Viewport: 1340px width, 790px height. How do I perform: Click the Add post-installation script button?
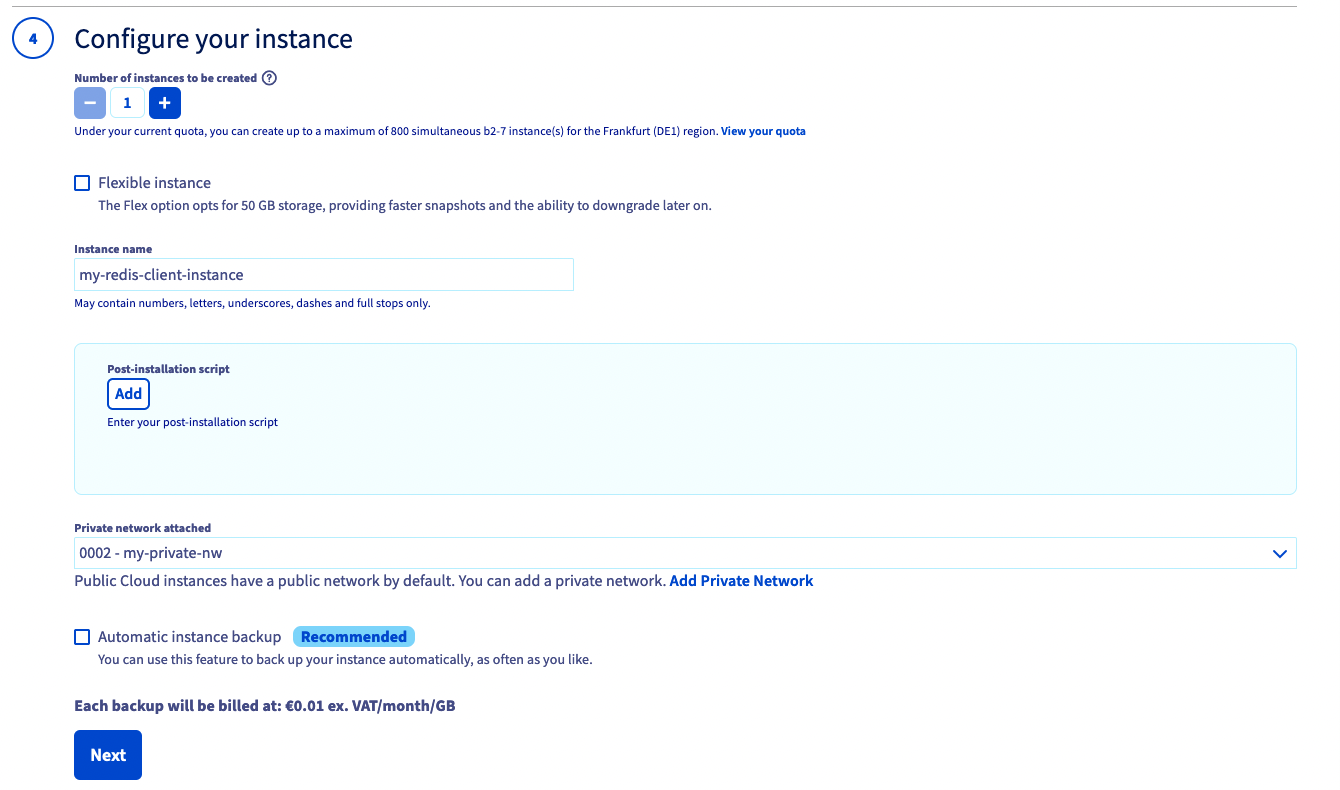(x=128, y=393)
